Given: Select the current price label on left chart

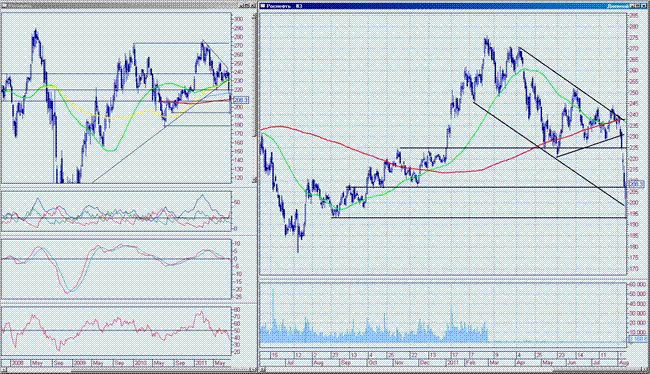Looking at the screenshot, I should (241, 100).
